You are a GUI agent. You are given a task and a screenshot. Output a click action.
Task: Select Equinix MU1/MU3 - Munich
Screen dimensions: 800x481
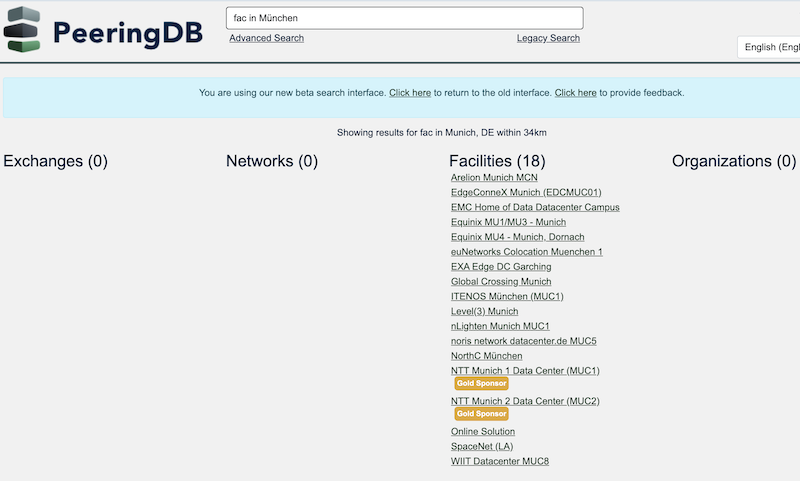coord(508,222)
